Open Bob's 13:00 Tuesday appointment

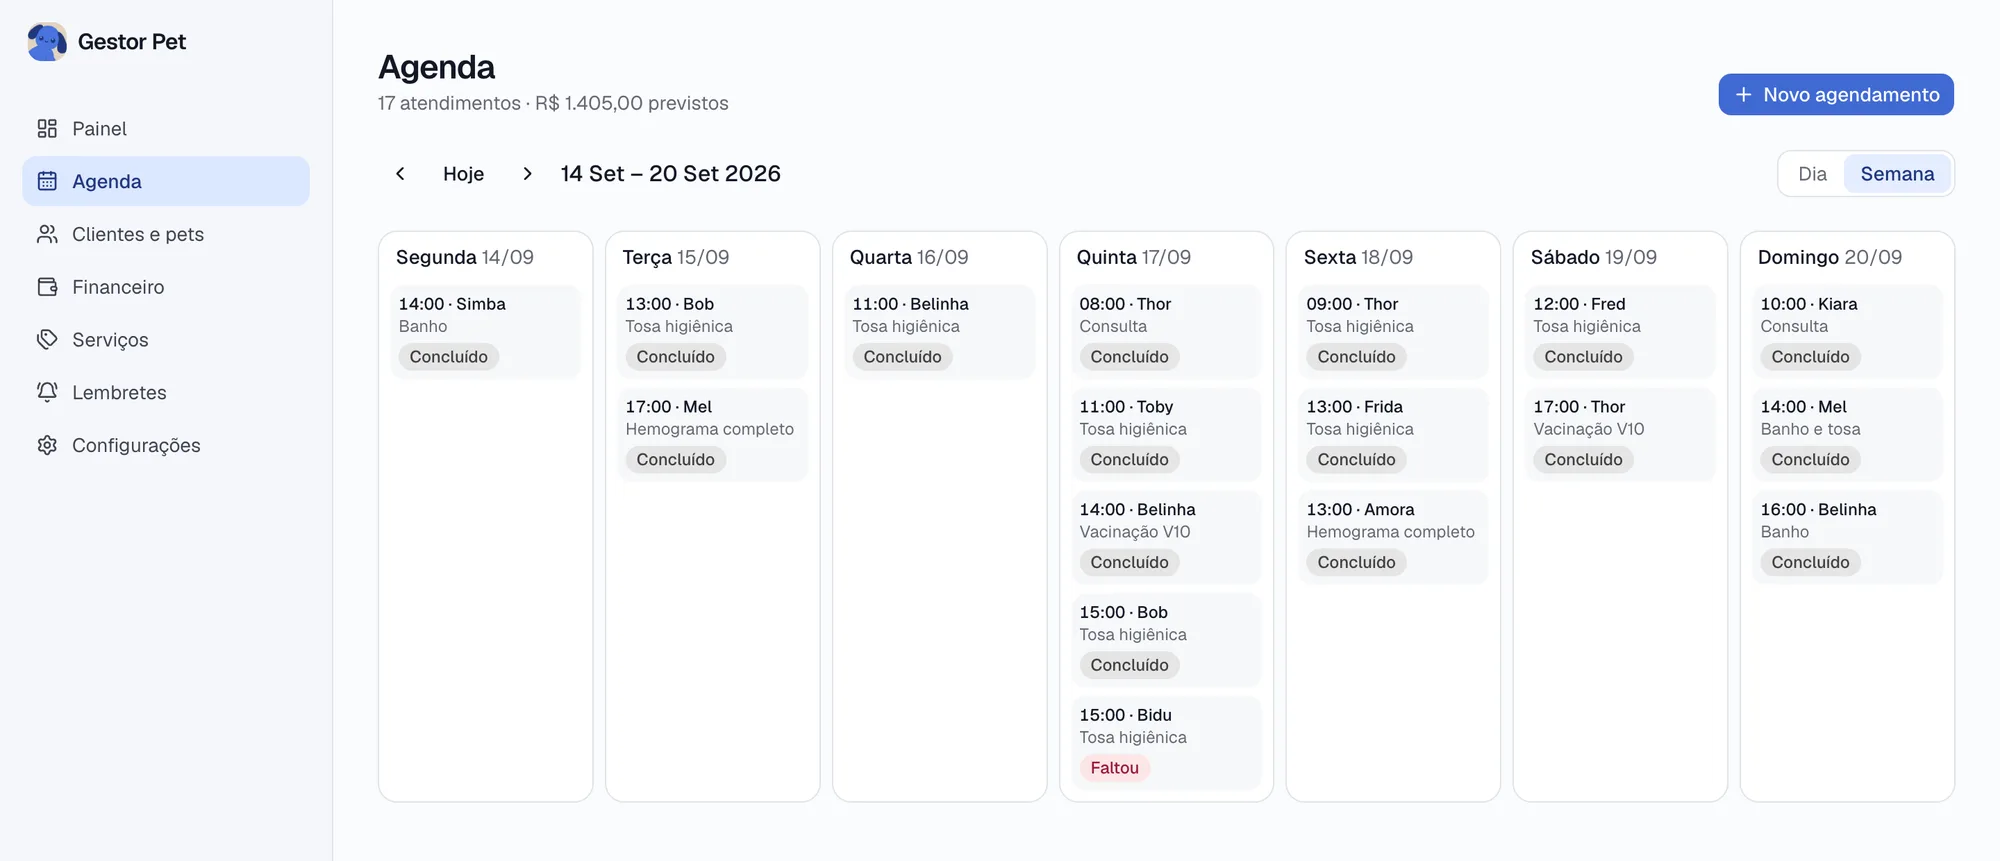(712, 332)
